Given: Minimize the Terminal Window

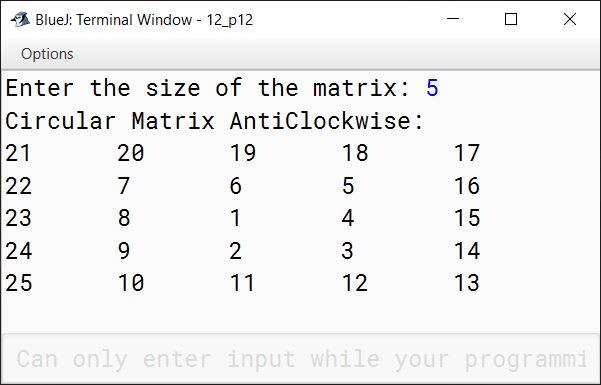Looking at the screenshot, I should (x=453, y=18).
